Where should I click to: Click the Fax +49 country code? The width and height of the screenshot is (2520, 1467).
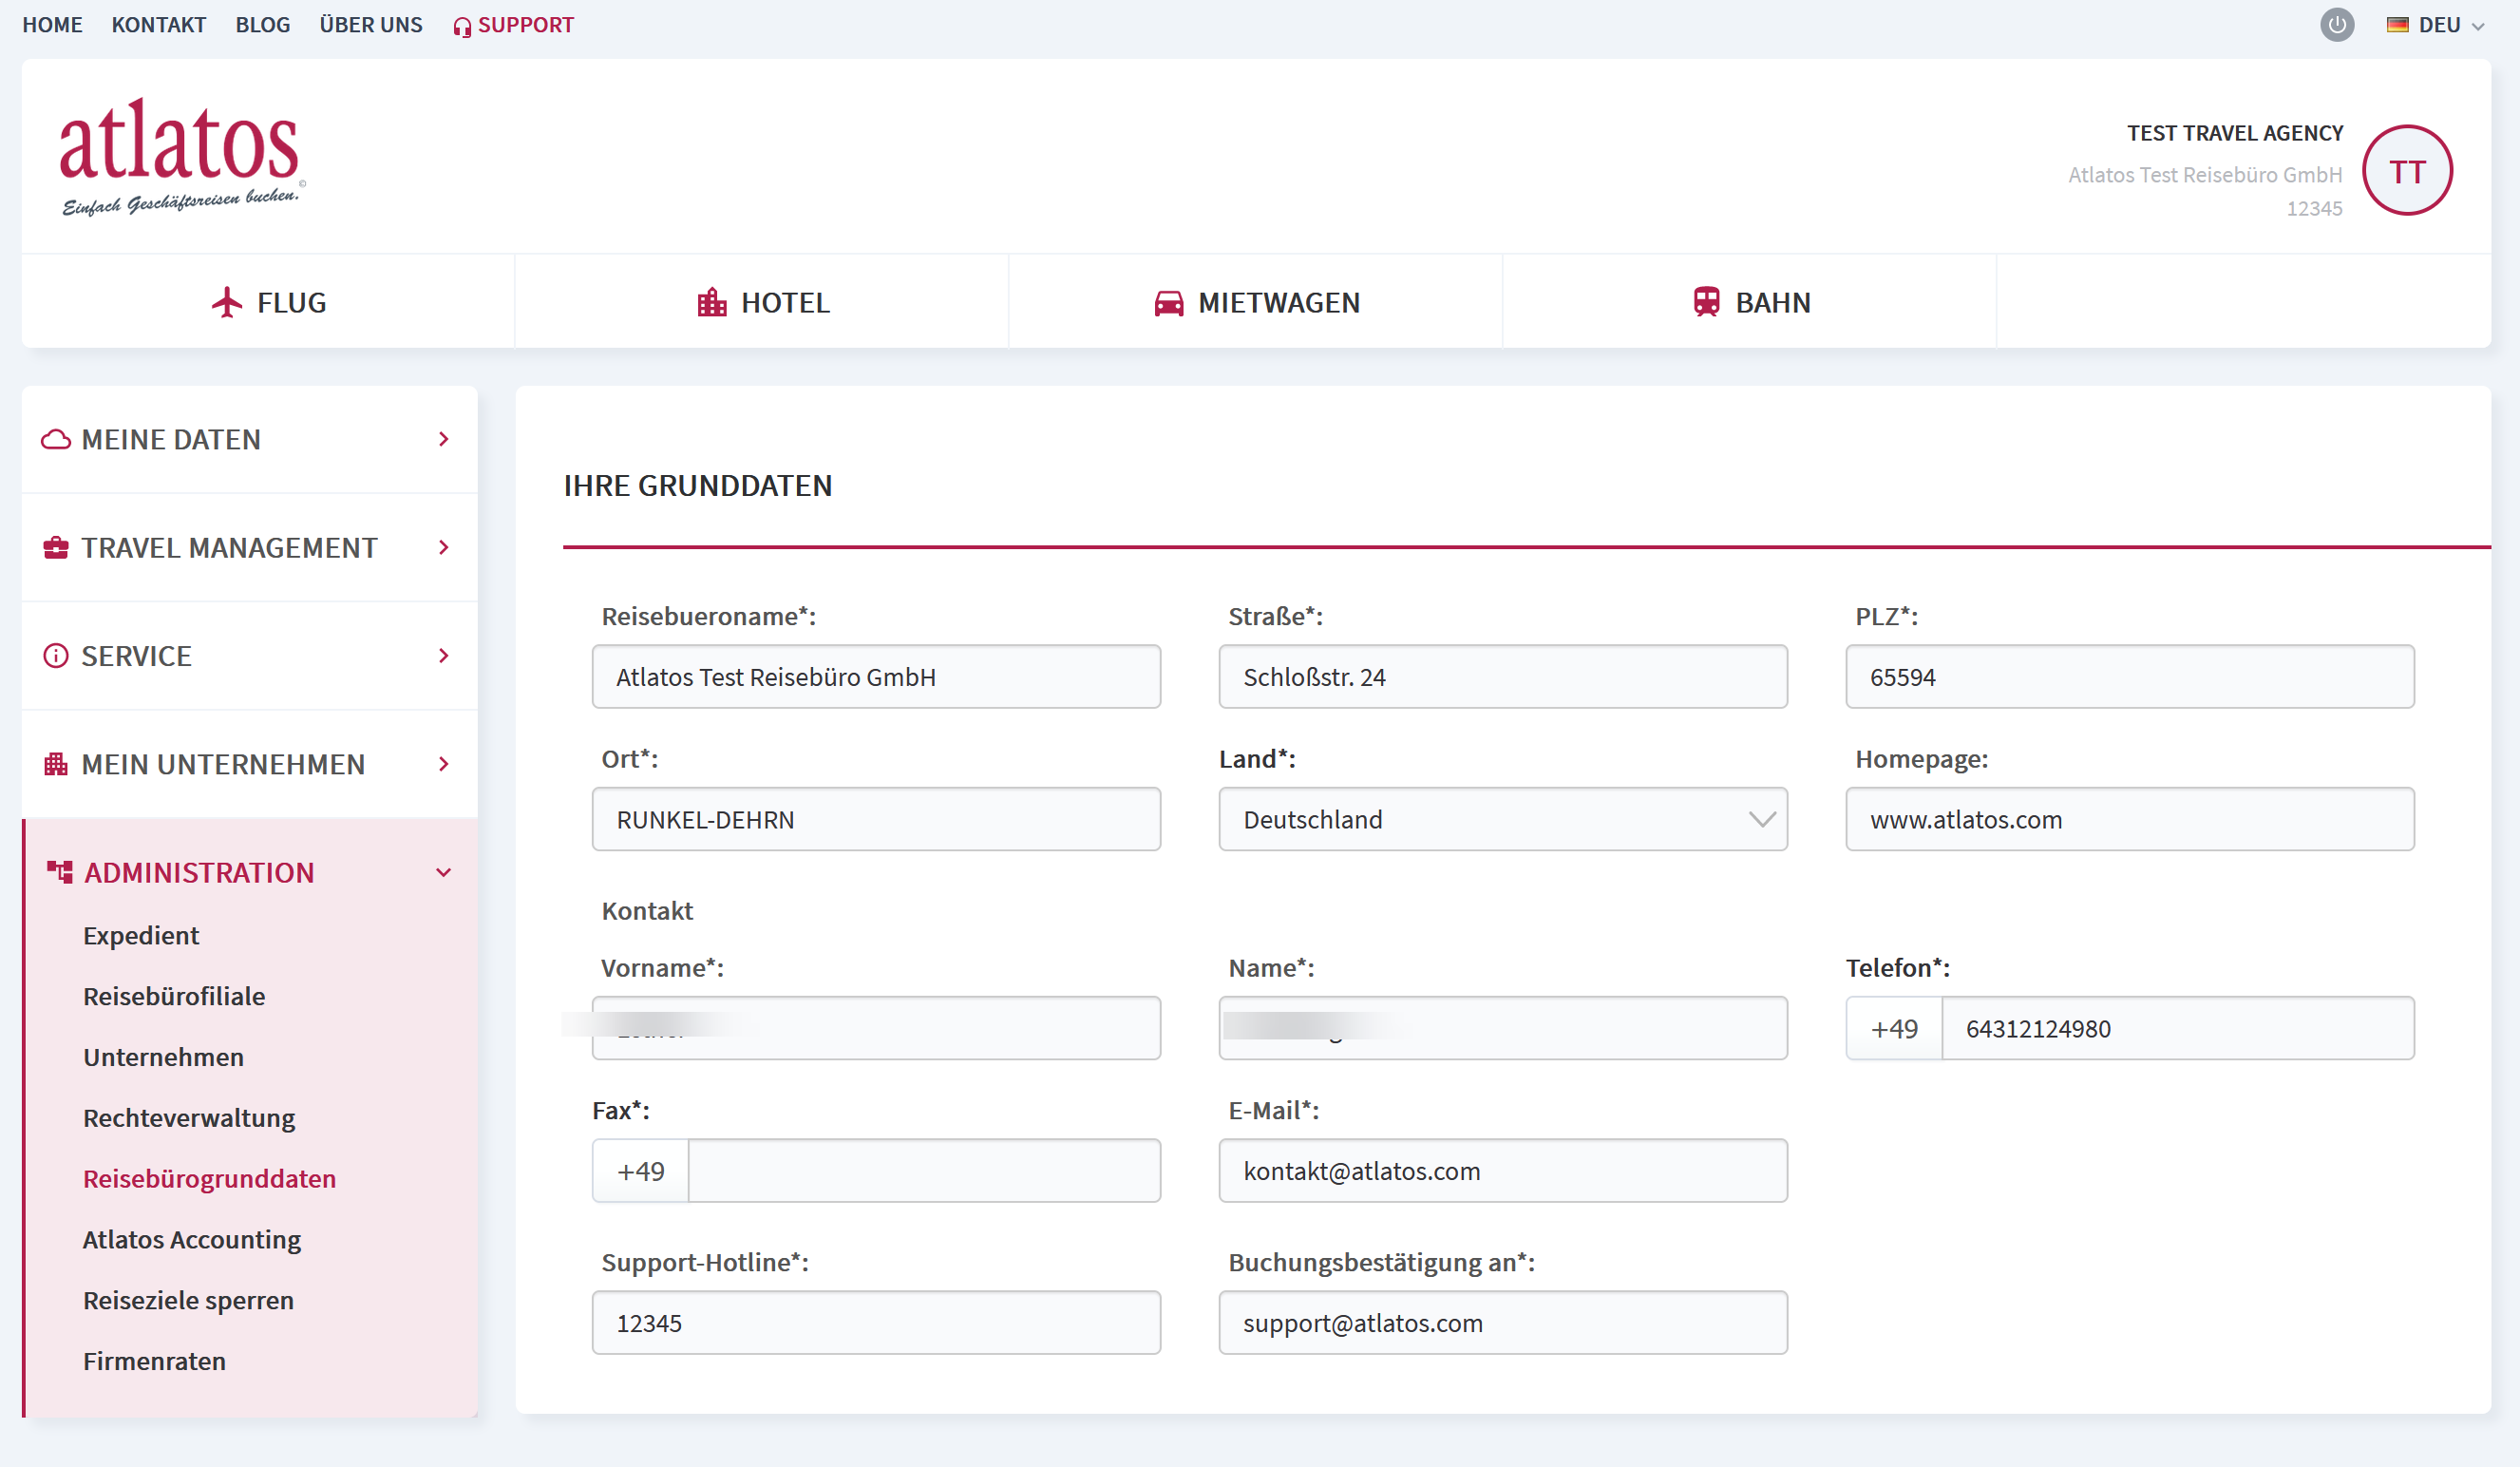(640, 1171)
